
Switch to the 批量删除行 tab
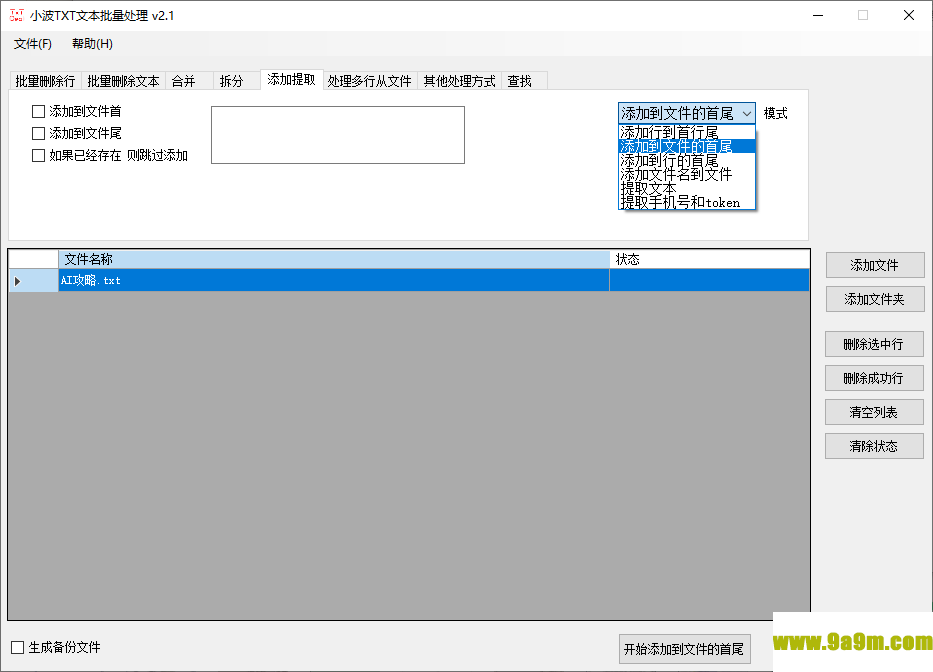(45, 81)
